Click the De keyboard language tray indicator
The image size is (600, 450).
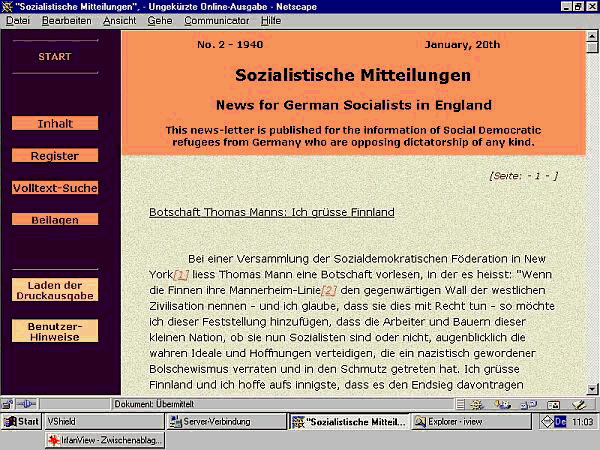[x=560, y=422]
